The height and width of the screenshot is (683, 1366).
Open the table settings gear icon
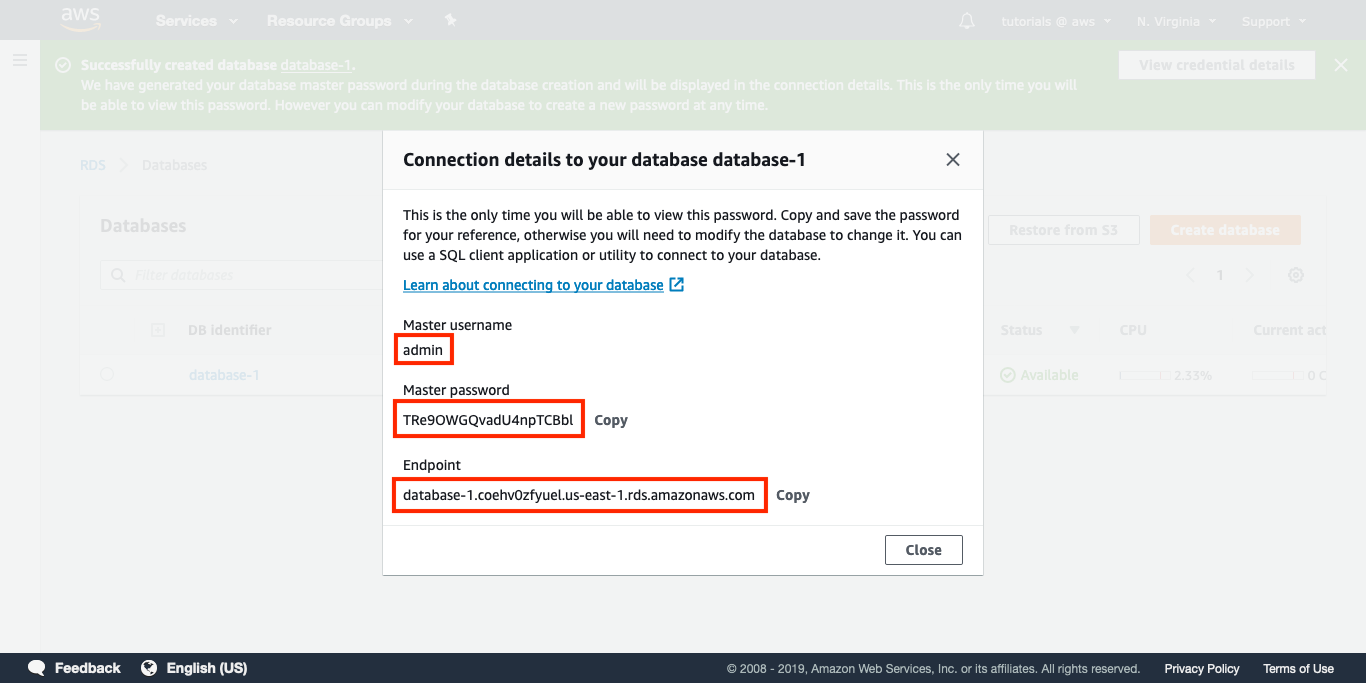click(1296, 275)
